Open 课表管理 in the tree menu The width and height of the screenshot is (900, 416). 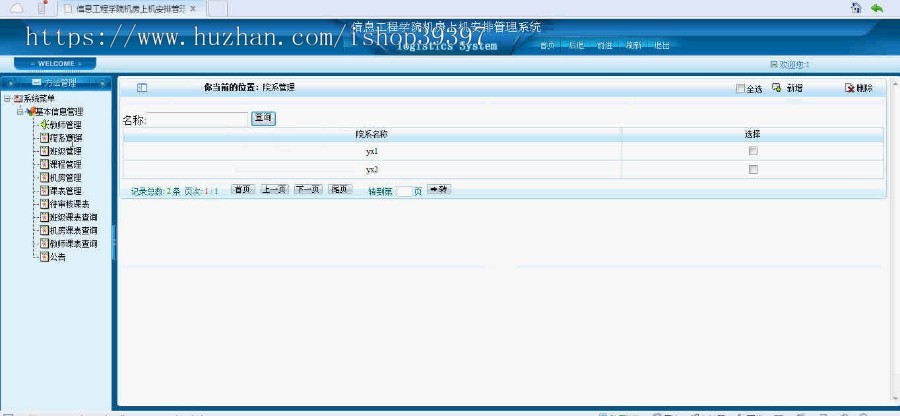65,190
